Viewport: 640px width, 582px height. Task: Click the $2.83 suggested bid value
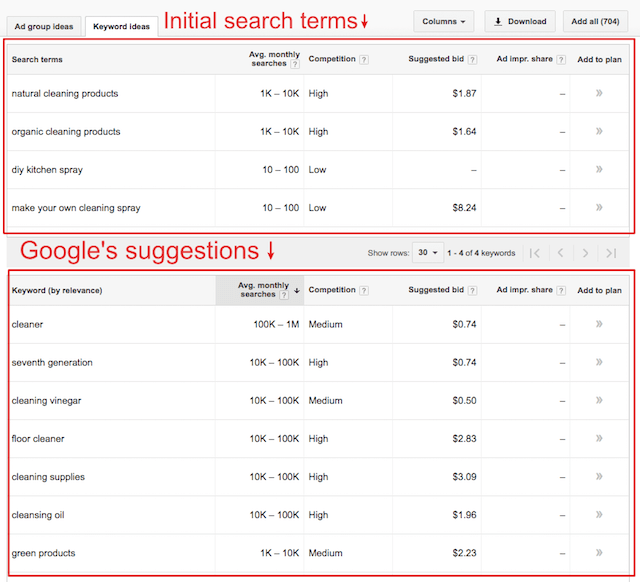pos(464,439)
